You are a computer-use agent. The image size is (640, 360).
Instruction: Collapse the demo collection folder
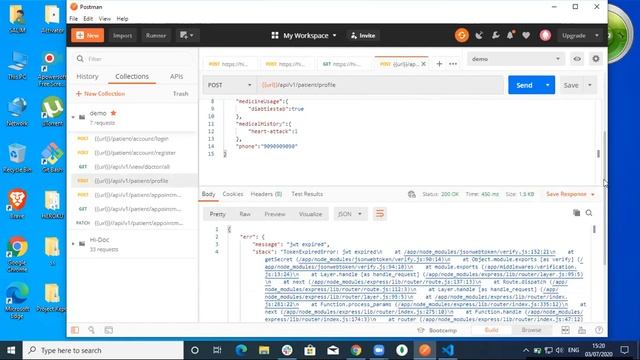73,117
